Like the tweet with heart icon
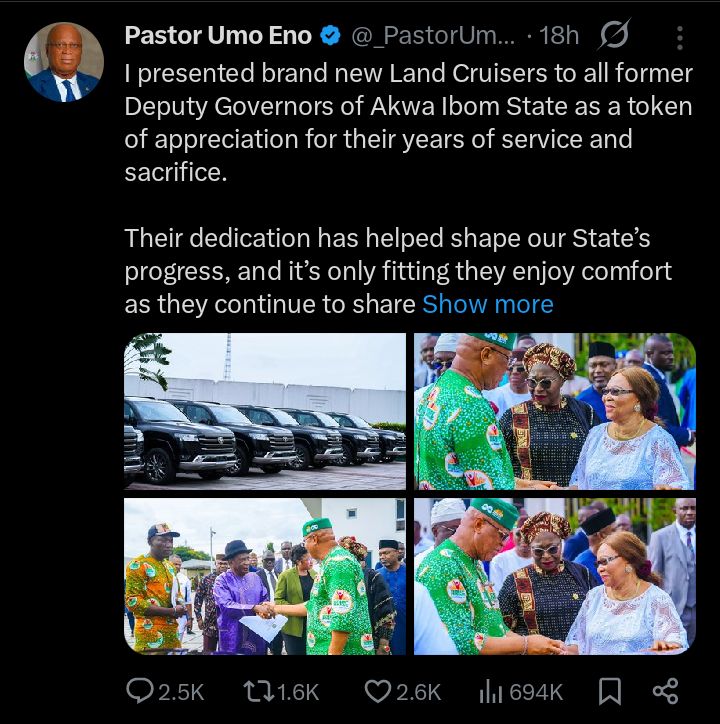720x724 pixels. [378, 690]
